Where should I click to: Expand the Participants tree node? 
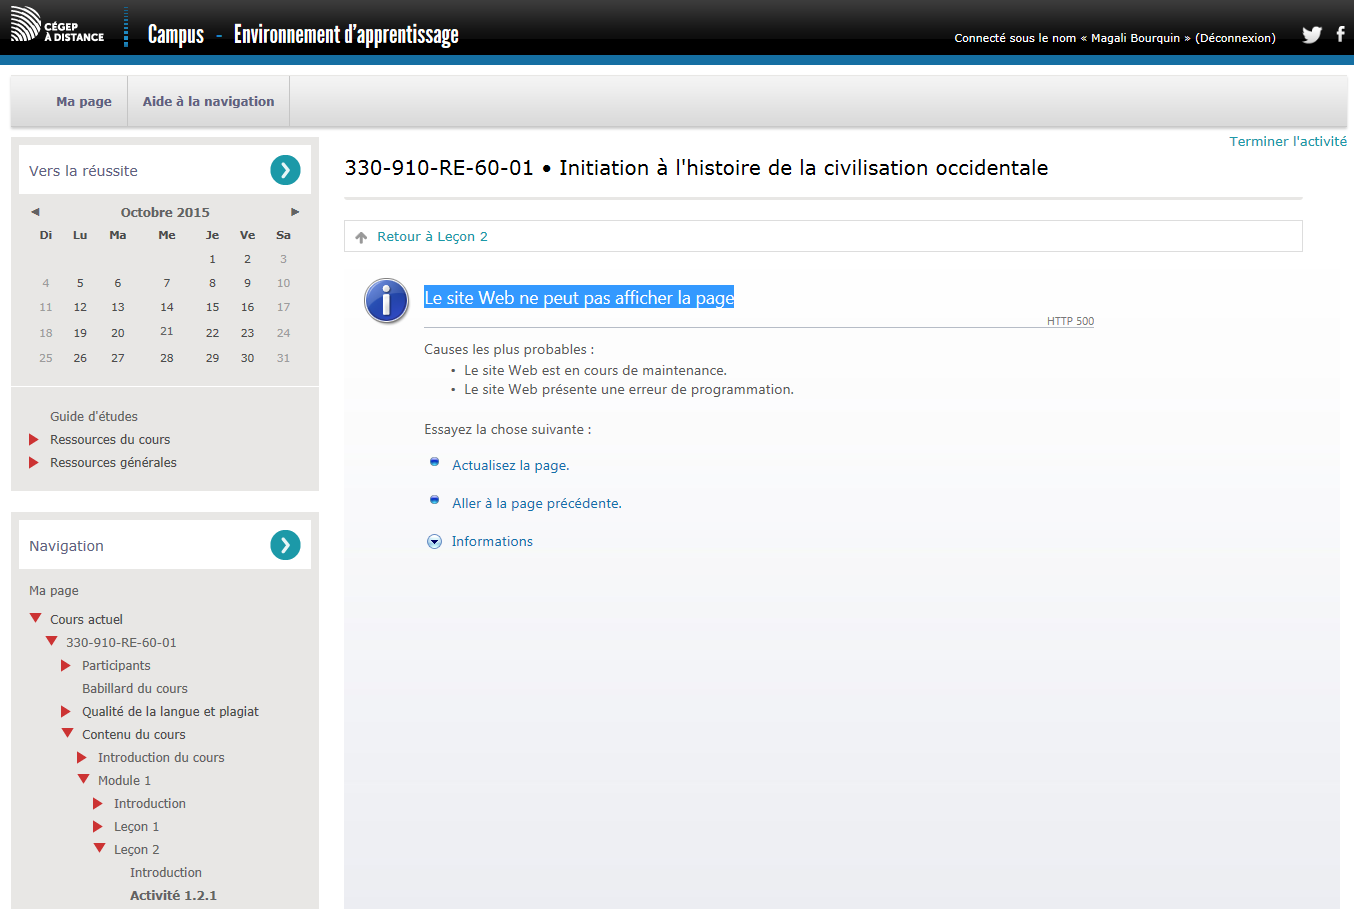[x=66, y=666]
